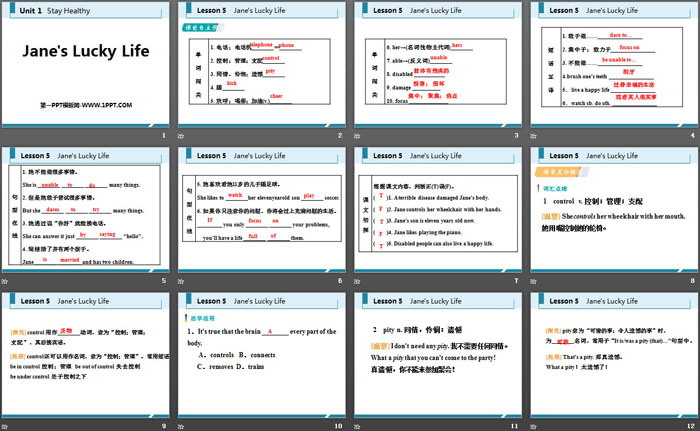Click the slide number label "12"
This screenshot has height=431, width=700.
point(691,426)
